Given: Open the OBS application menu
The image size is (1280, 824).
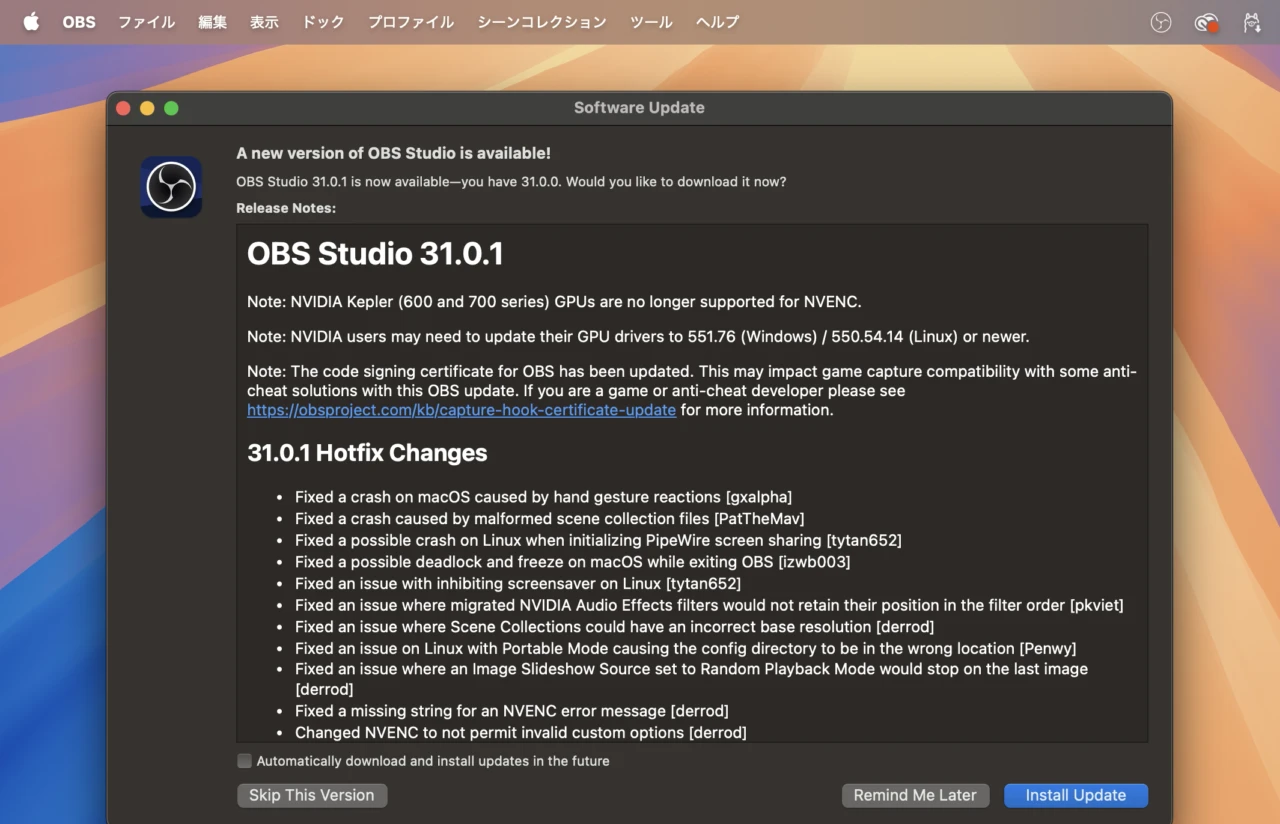Looking at the screenshot, I should click(x=79, y=22).
